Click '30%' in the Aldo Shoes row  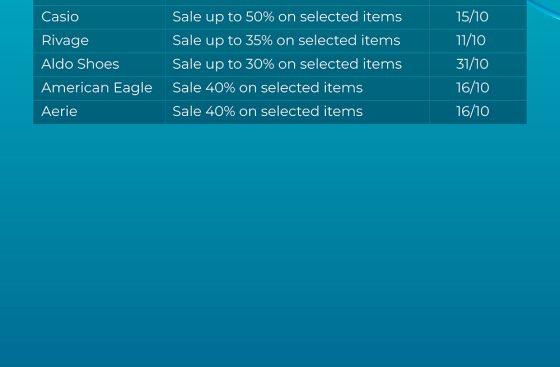(x=260, y=64)
